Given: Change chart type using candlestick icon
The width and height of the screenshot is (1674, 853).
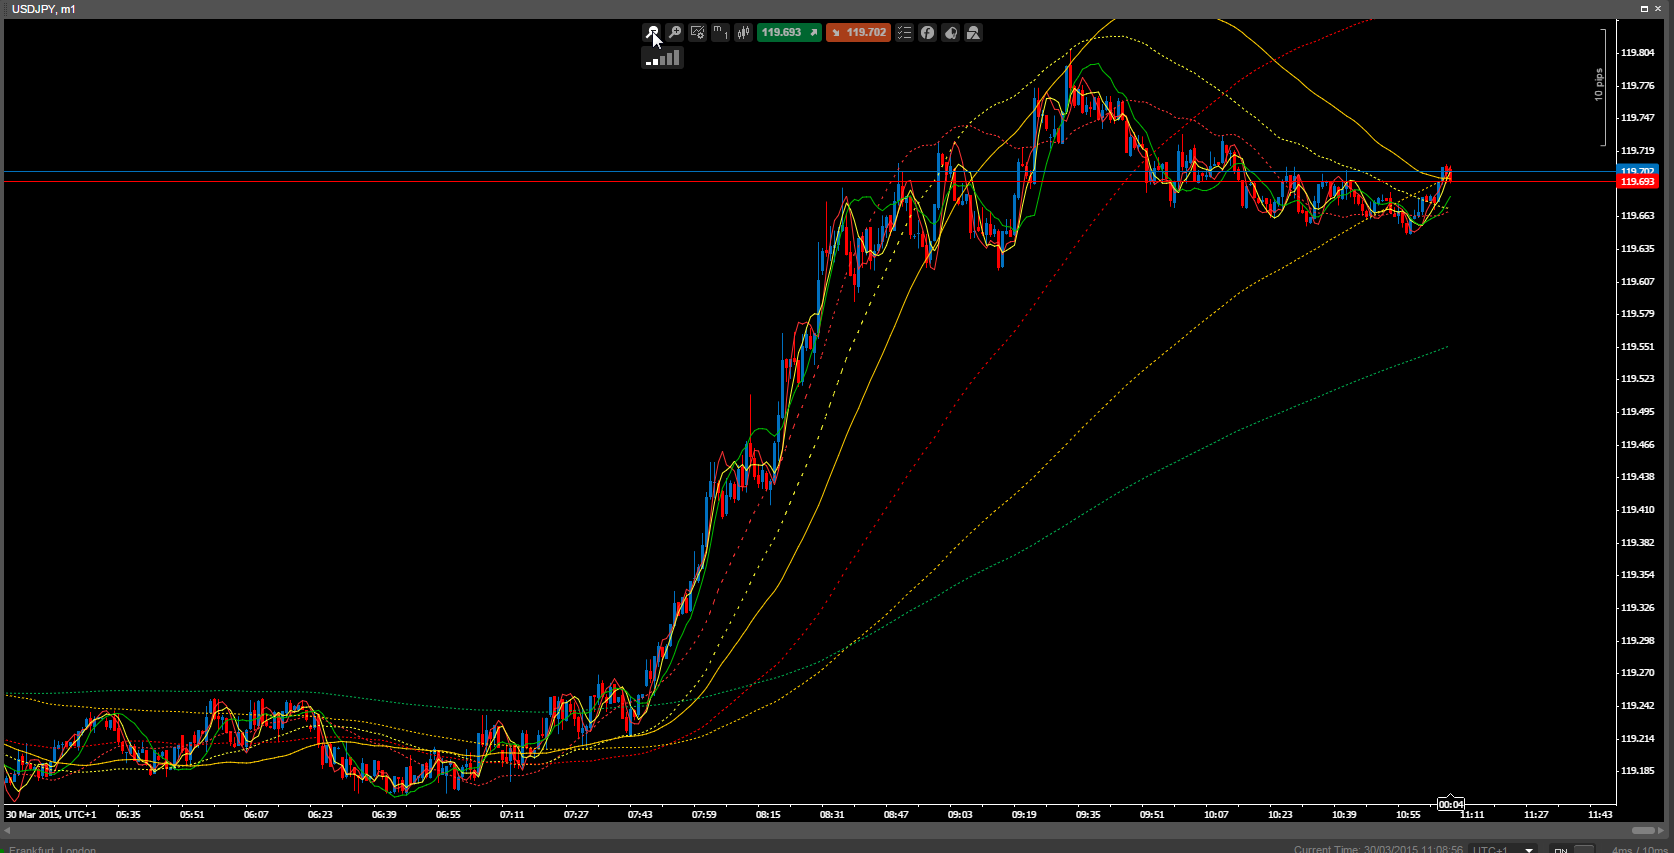Looking at the screenshot, I should point(743,33).
